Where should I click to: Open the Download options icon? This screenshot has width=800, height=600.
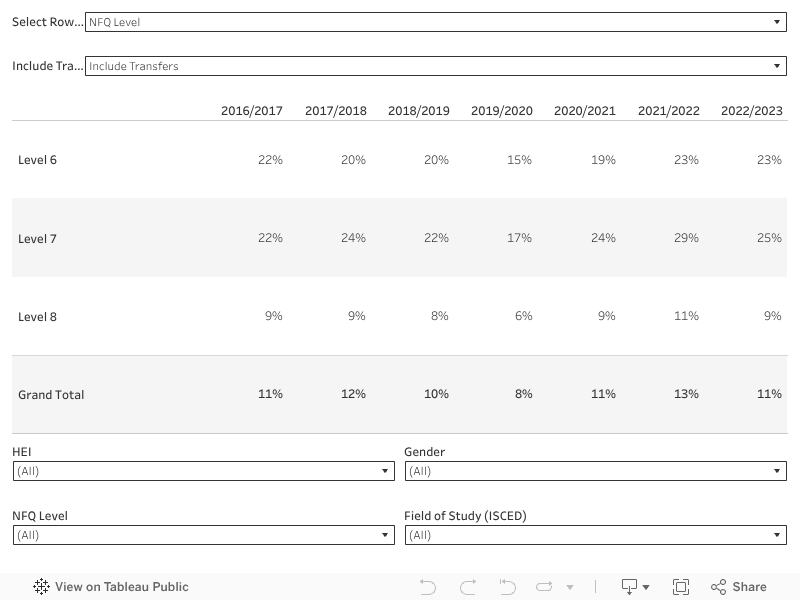[635, 587]
